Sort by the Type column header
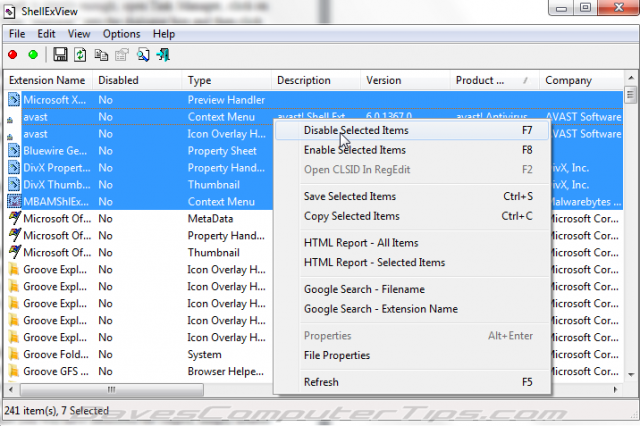This screenshot has height=426, width=640. tap(227, 80)
